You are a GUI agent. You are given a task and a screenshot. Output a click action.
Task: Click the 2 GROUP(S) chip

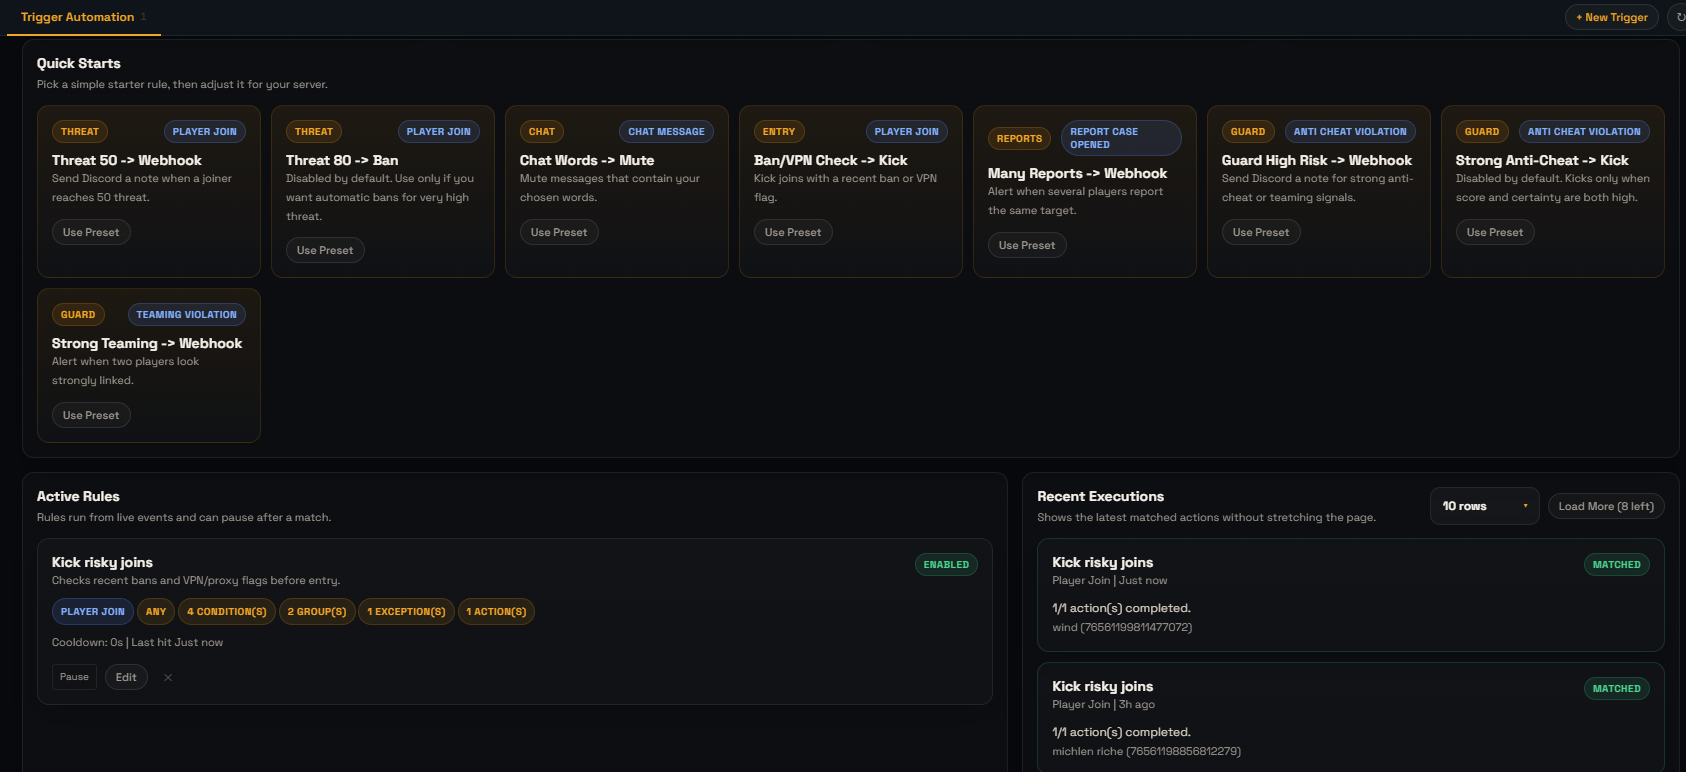point(317,611)
